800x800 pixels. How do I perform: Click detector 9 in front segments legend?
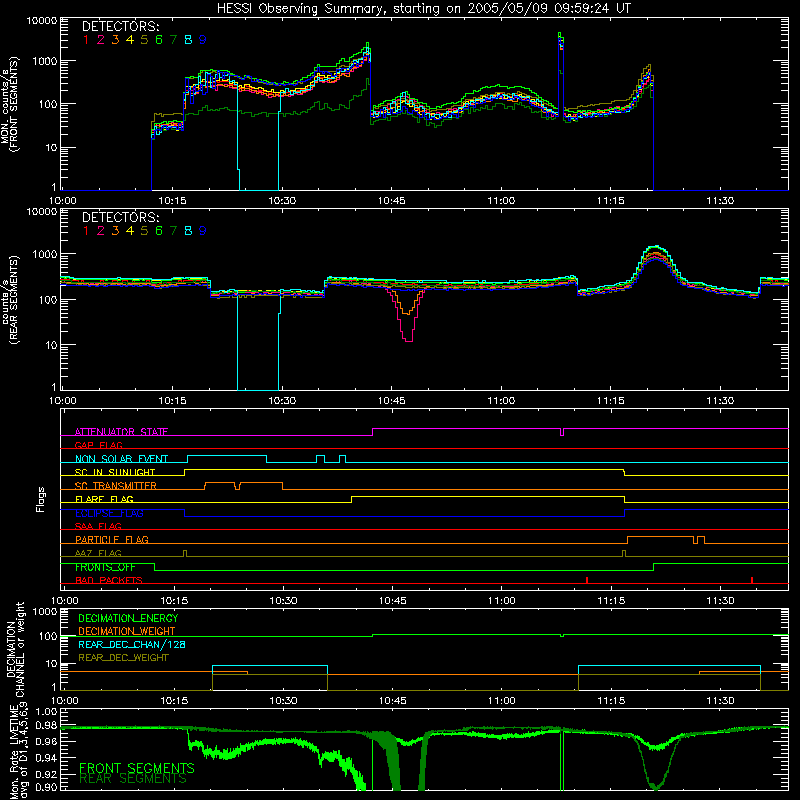(203, 40)
